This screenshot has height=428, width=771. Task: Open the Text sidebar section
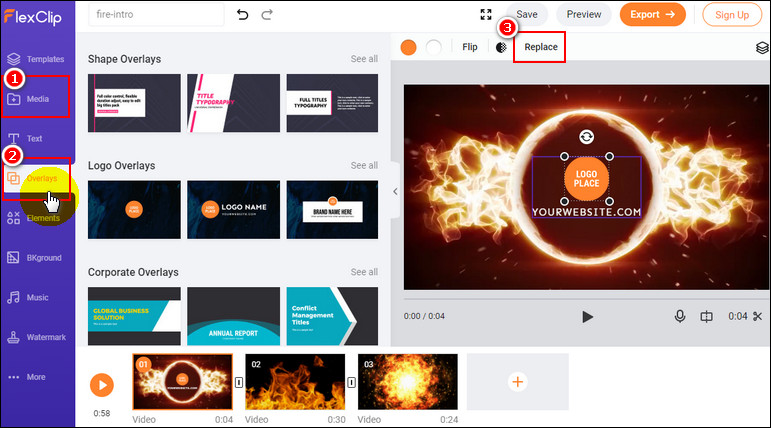pyautogui.click(x=26, y=139)
